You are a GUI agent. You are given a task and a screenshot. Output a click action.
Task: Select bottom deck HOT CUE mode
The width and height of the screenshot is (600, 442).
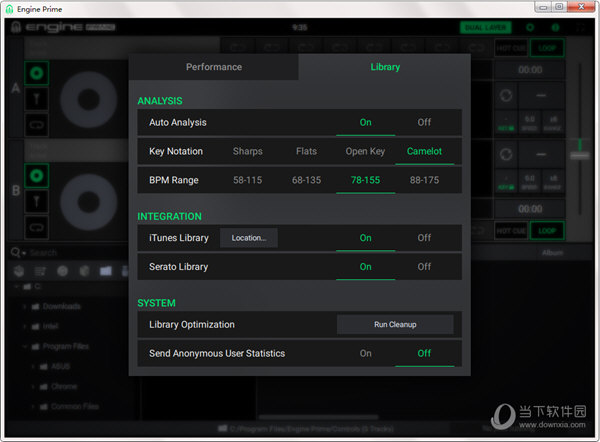[511, 231]
